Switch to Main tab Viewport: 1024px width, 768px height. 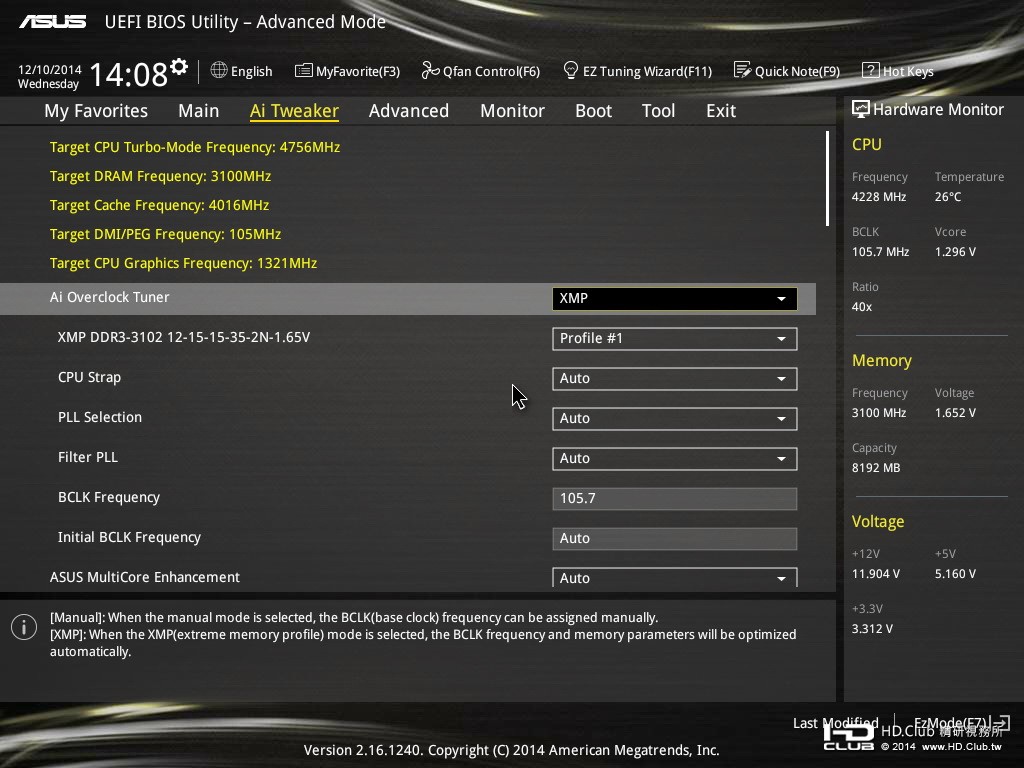point(199,111)
